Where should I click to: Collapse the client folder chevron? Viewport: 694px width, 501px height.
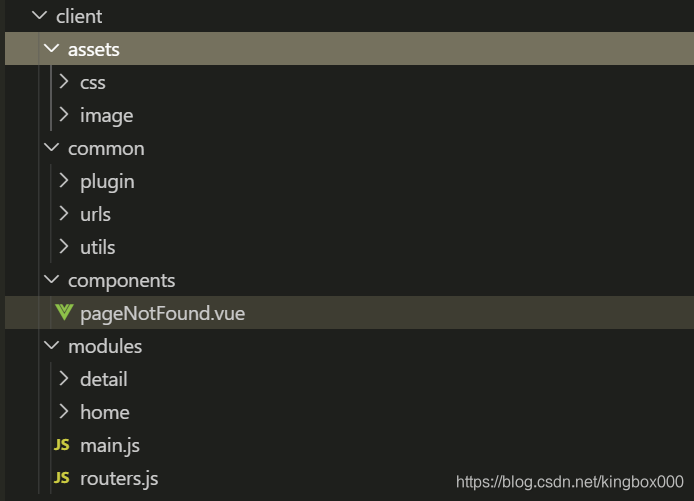40,15
